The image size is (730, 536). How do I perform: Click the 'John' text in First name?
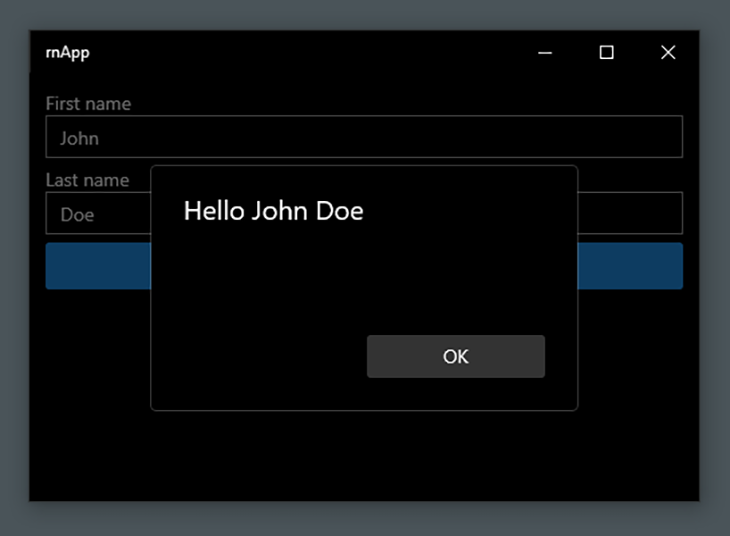click(79, 138)
